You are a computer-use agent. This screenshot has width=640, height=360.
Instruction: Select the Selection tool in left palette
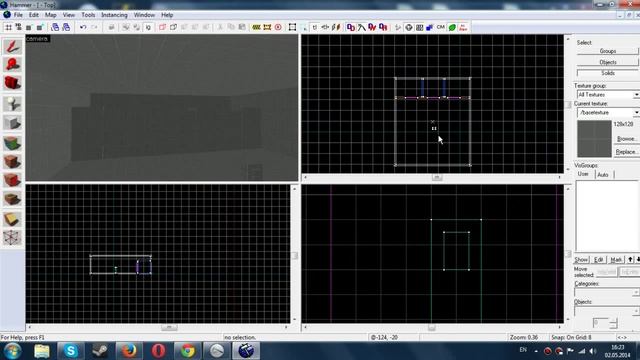[x=13, y=46]
